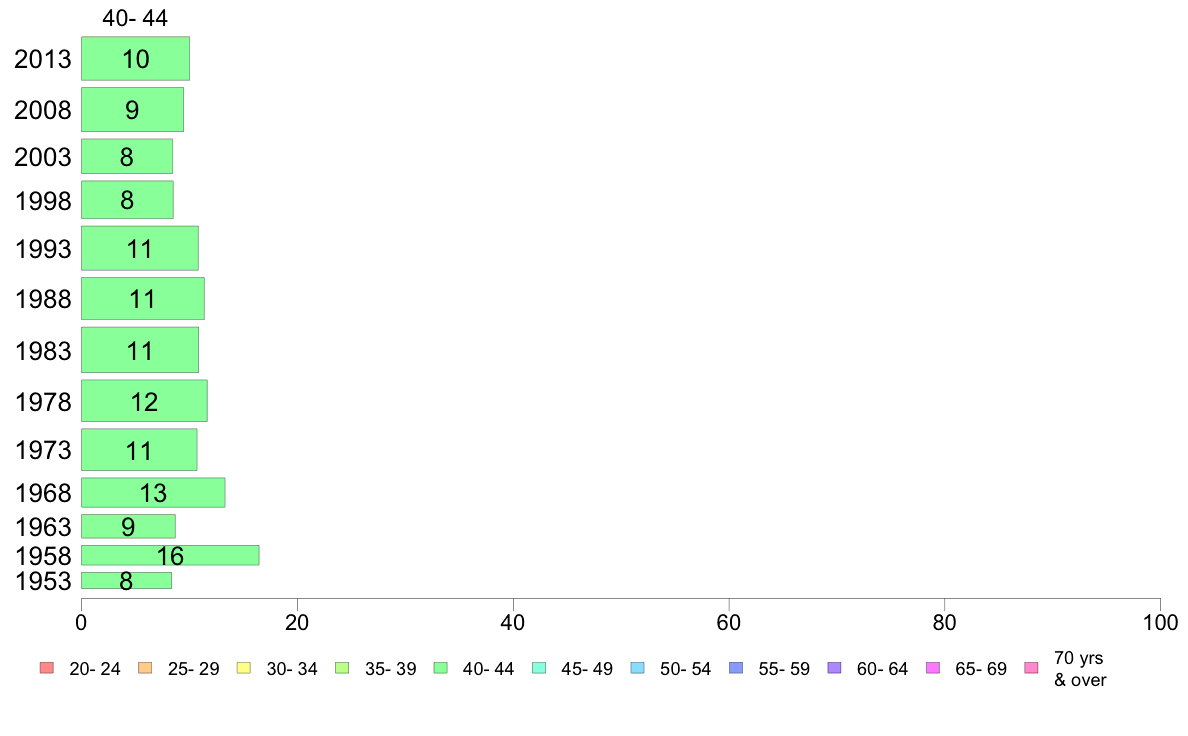This screenshot has height=736, width=1188.
Task: Click the 25-29 orange legend swatch
Action: (145, 668)
